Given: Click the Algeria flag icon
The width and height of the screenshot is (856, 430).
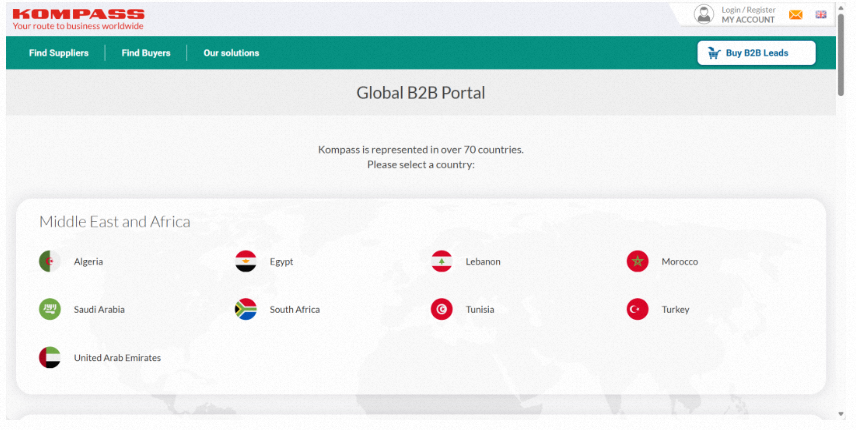Looking at the screenshot, I should 49,262.
